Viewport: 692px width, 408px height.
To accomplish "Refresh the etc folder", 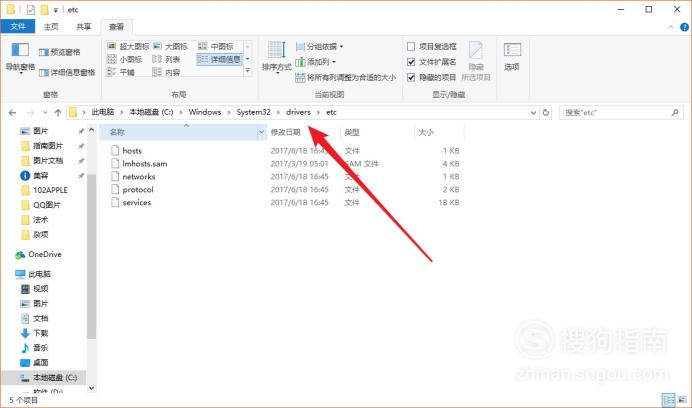I will (546, 113).
